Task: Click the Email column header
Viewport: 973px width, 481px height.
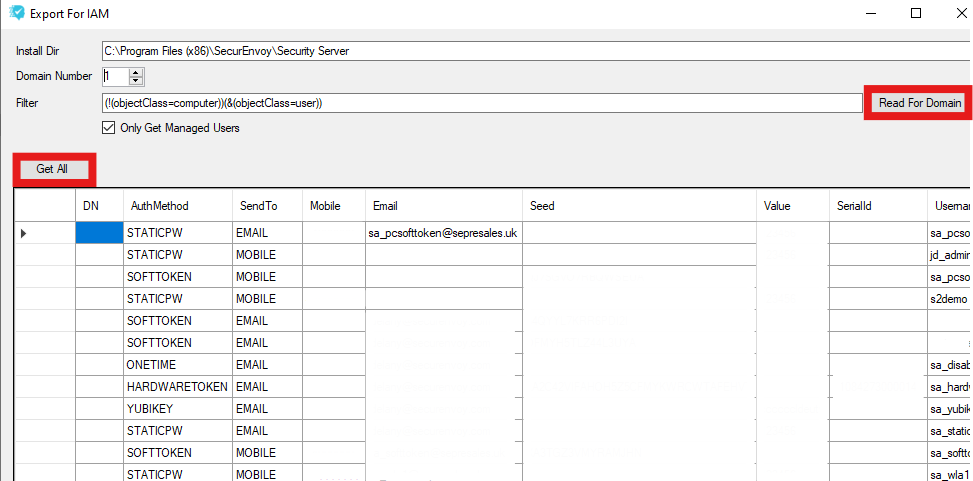Action: click(x=444, y=205)
